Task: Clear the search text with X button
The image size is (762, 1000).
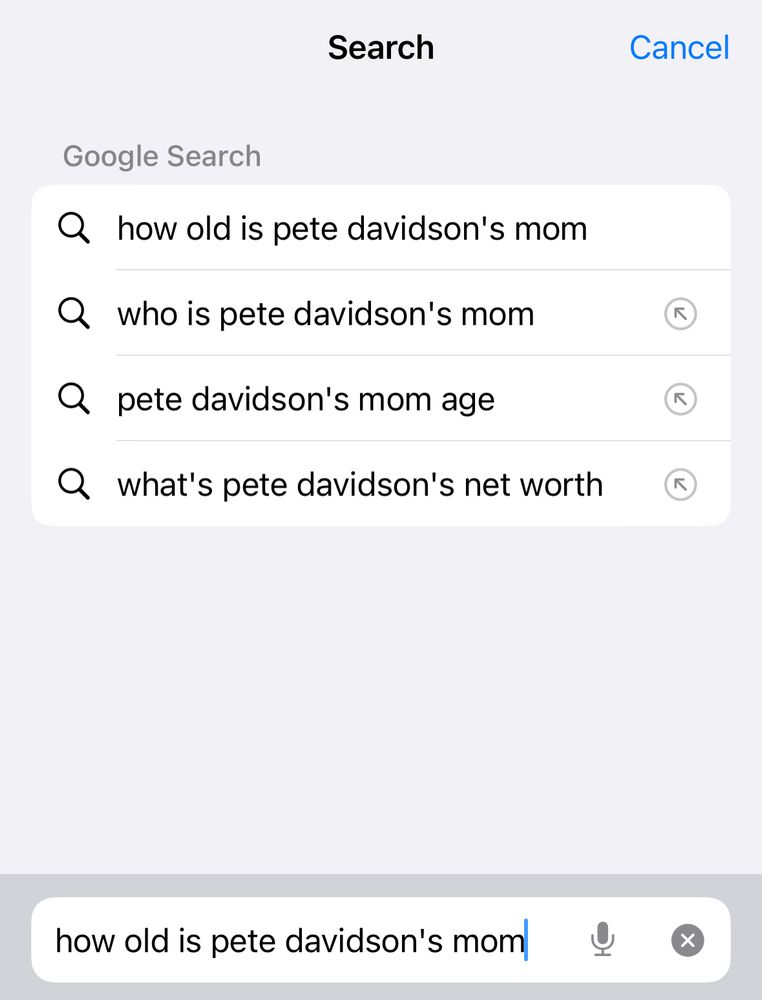Action: click(x=687, y=940)
